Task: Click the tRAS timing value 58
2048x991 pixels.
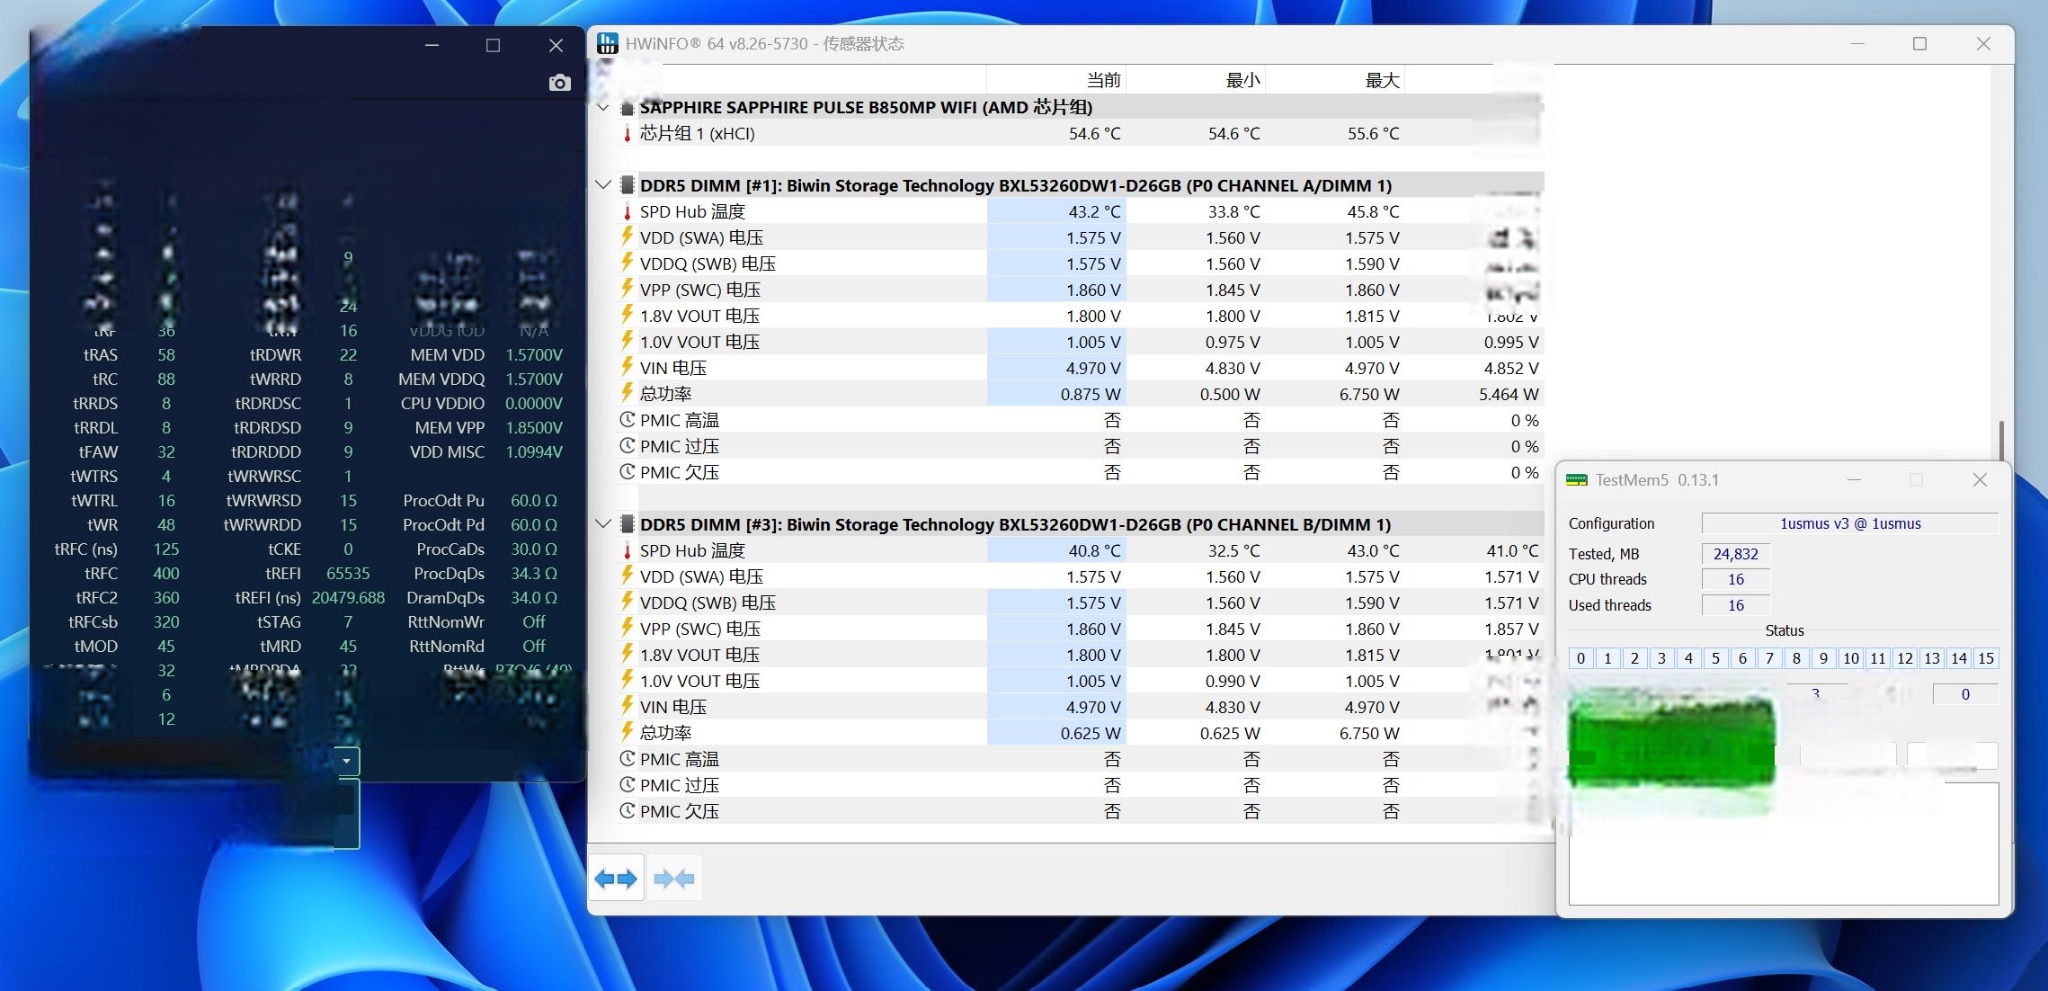Action: (x=166, y=355)
